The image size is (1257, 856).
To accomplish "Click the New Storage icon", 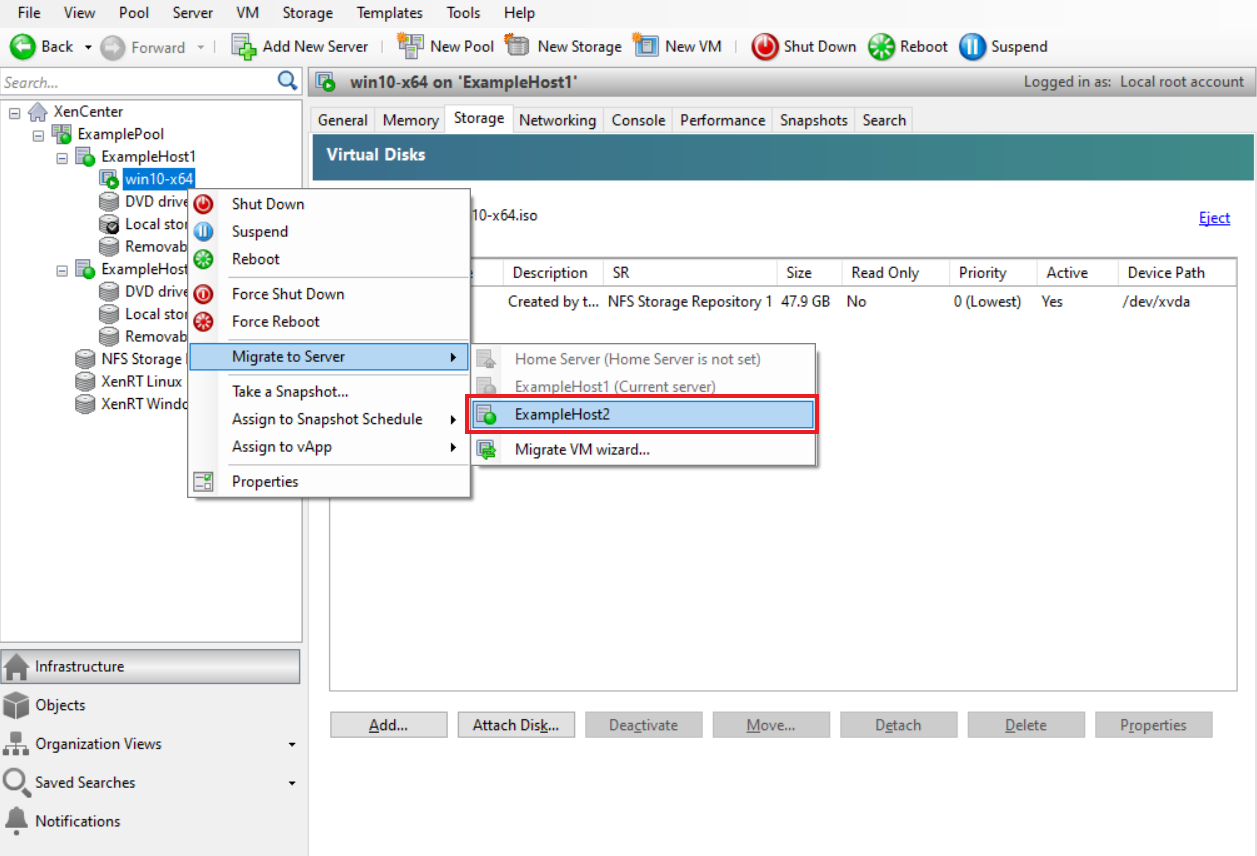I will tap(517, 46).
